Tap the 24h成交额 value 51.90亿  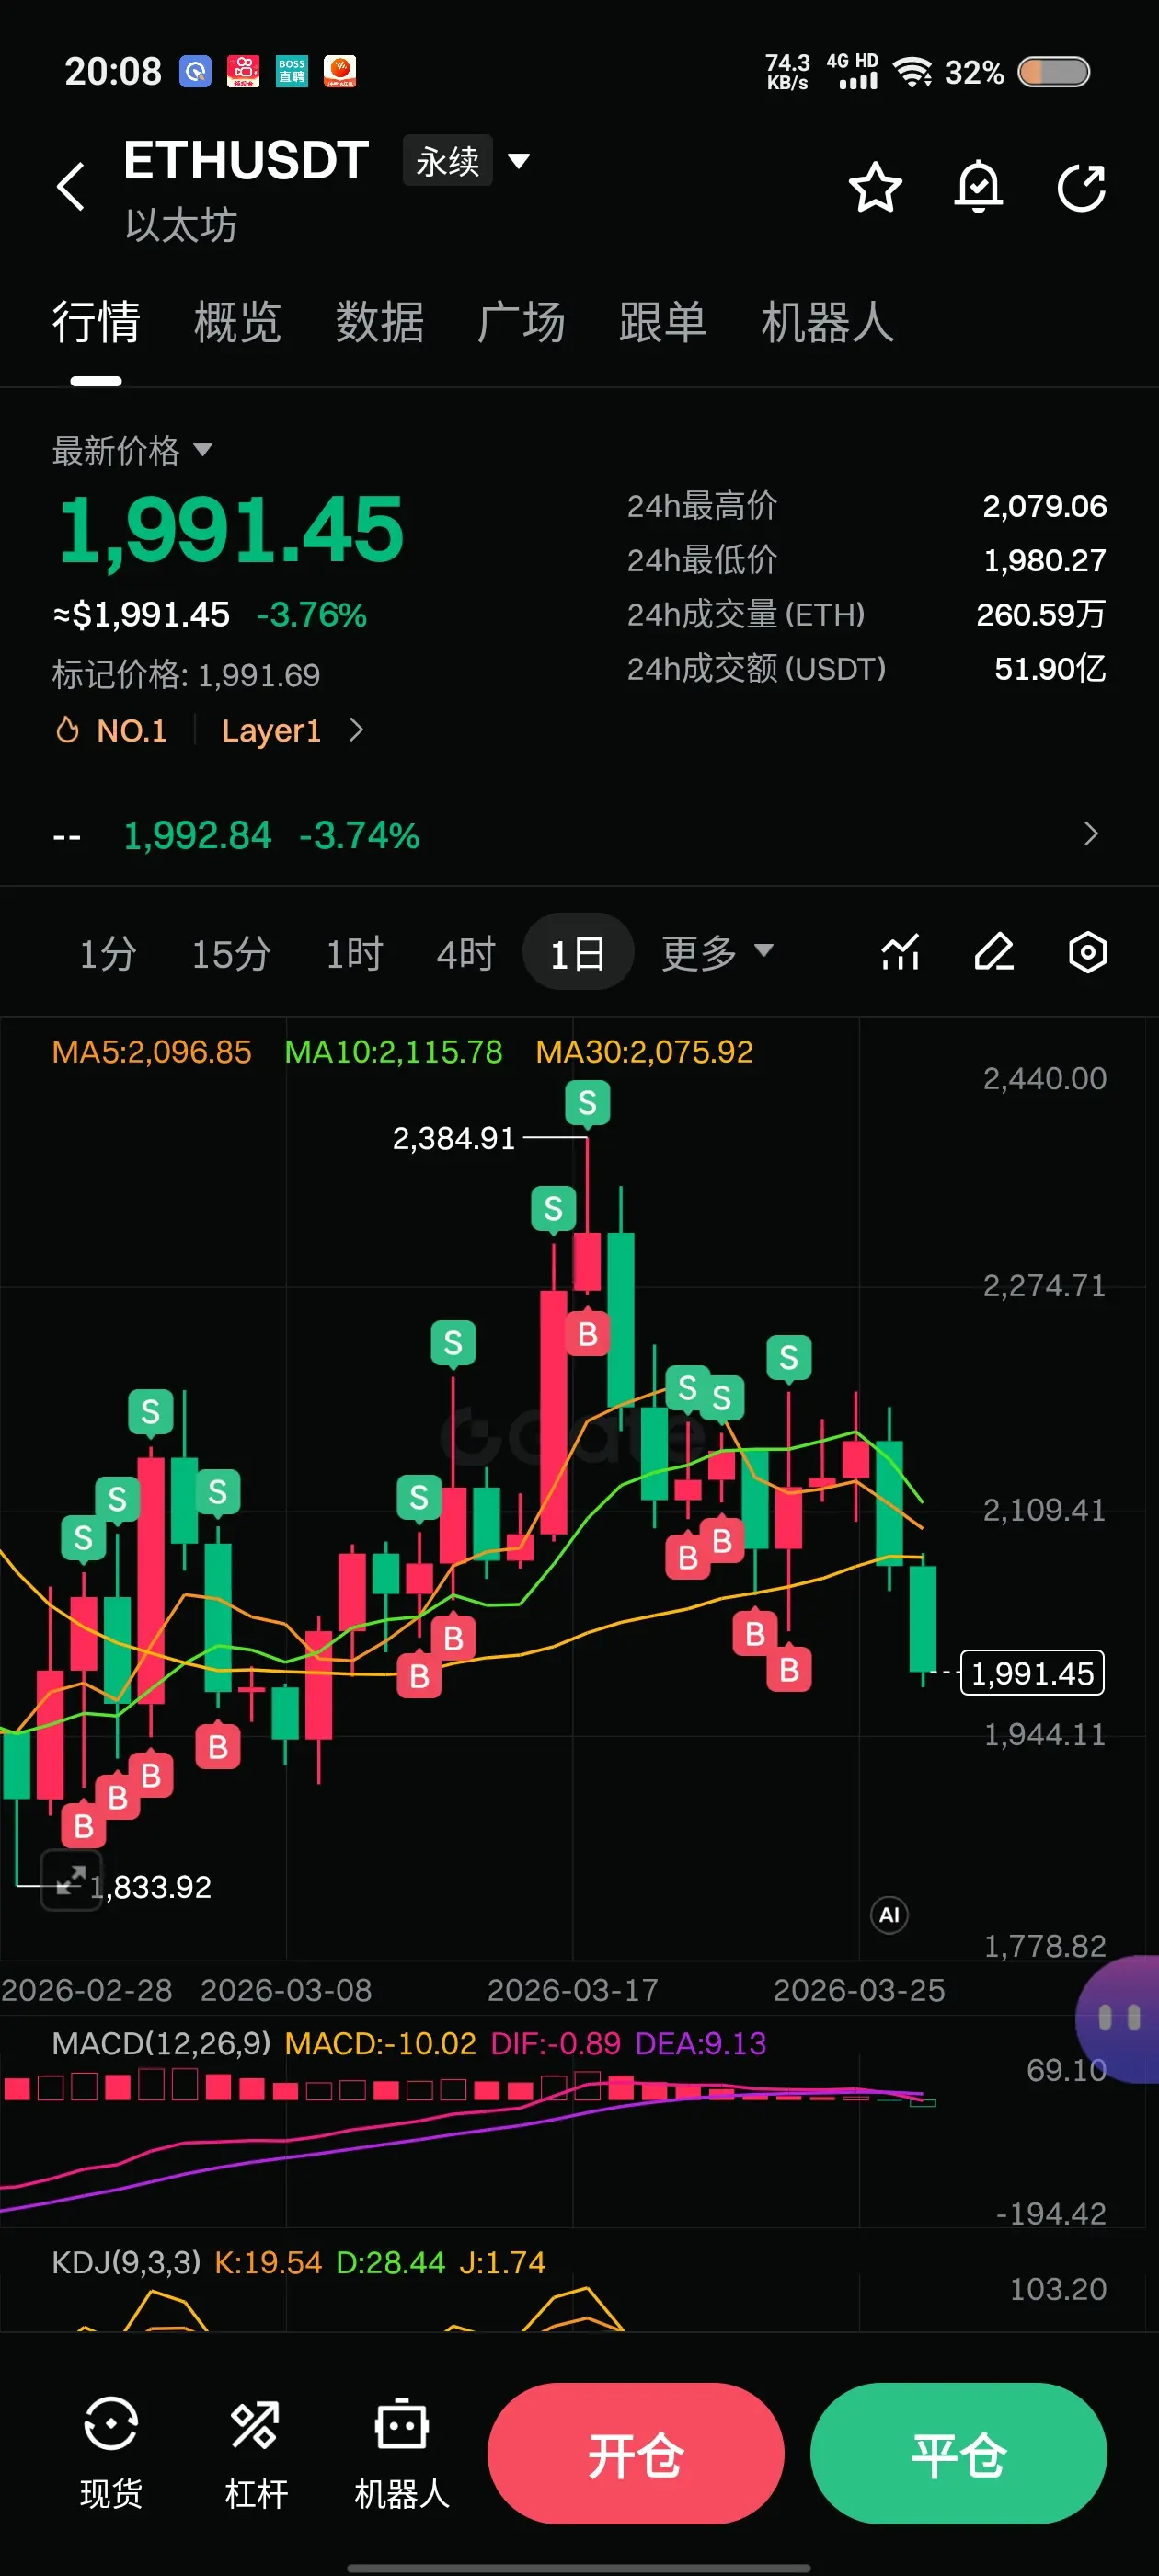1050,668
